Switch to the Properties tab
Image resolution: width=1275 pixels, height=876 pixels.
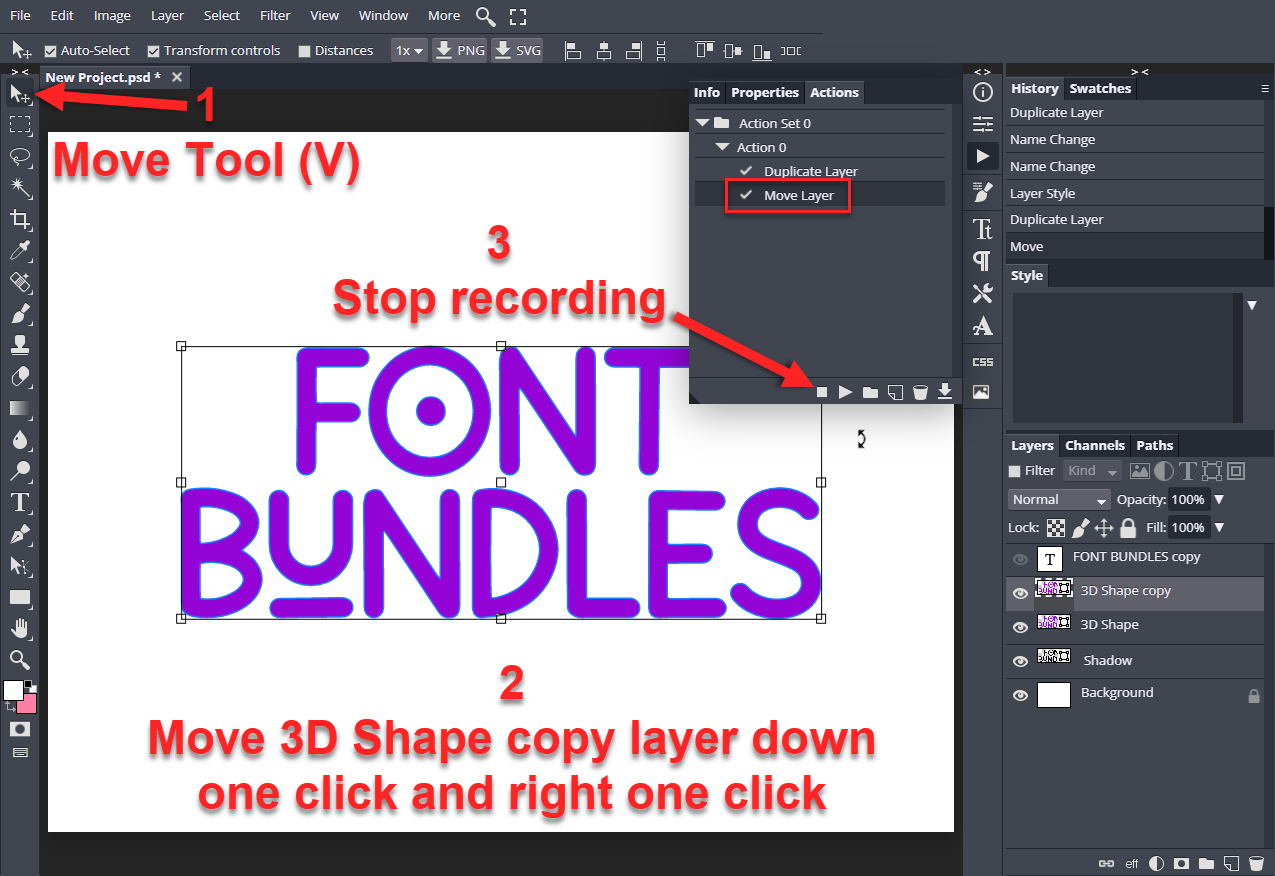pos(765,92)
